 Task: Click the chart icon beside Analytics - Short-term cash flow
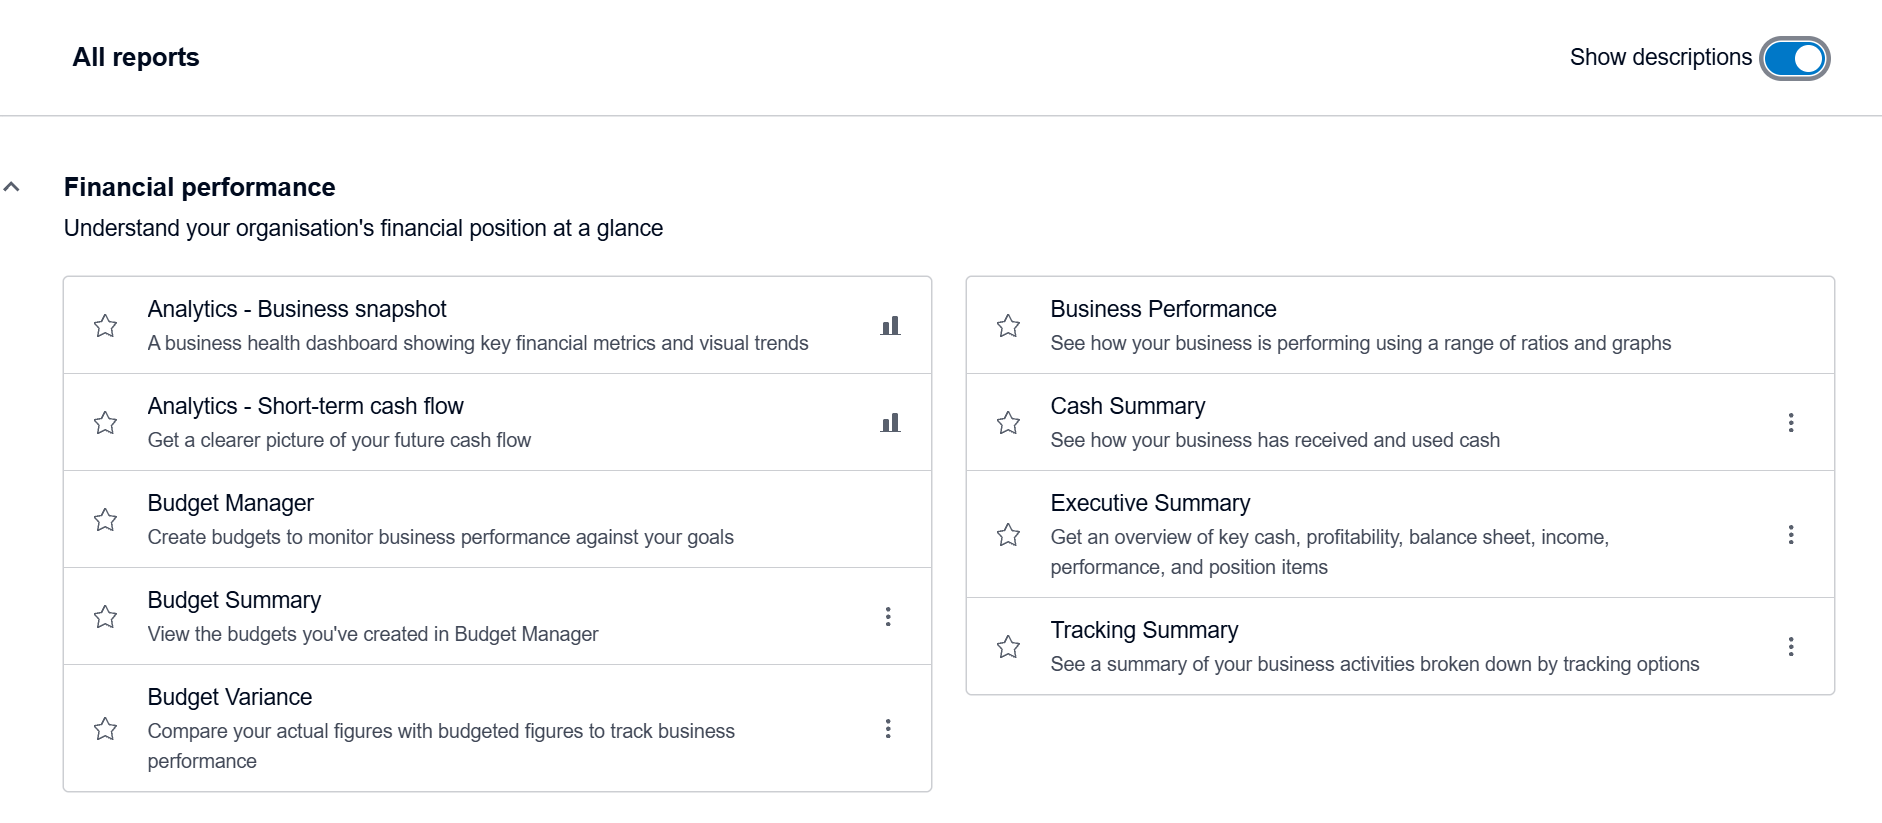(x=889, y=422)
